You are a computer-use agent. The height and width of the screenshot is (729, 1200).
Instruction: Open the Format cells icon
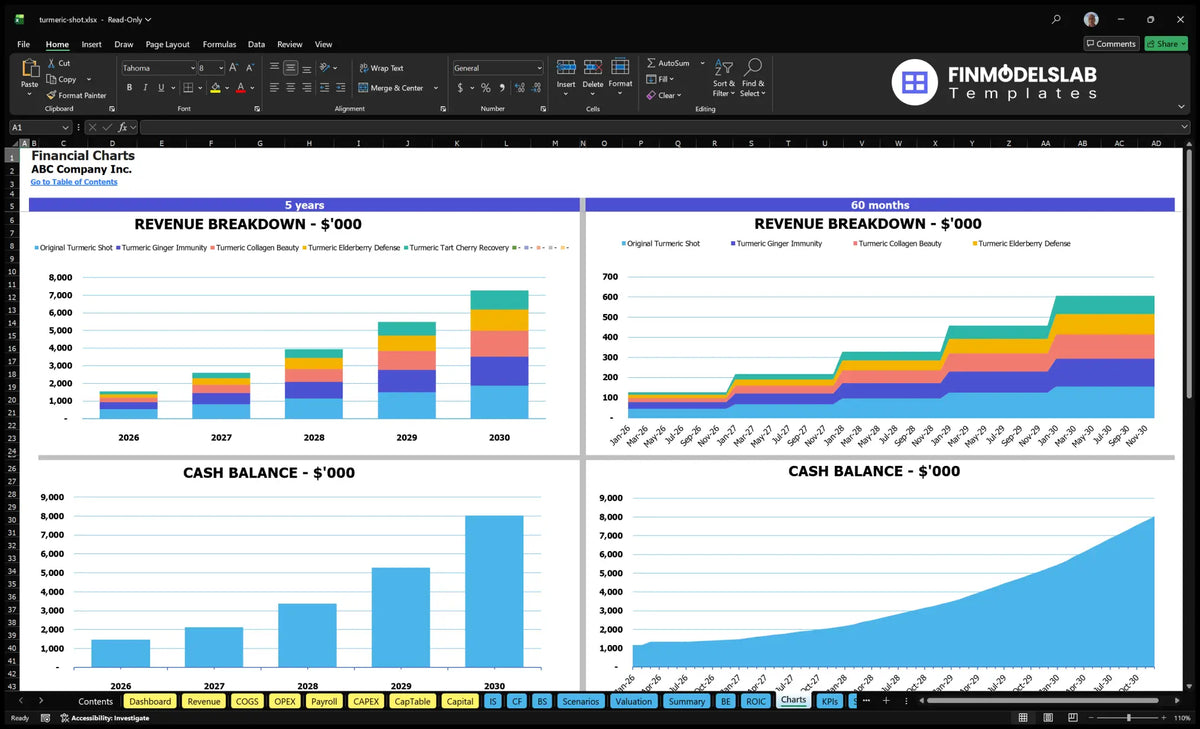(x=620, y=68)
